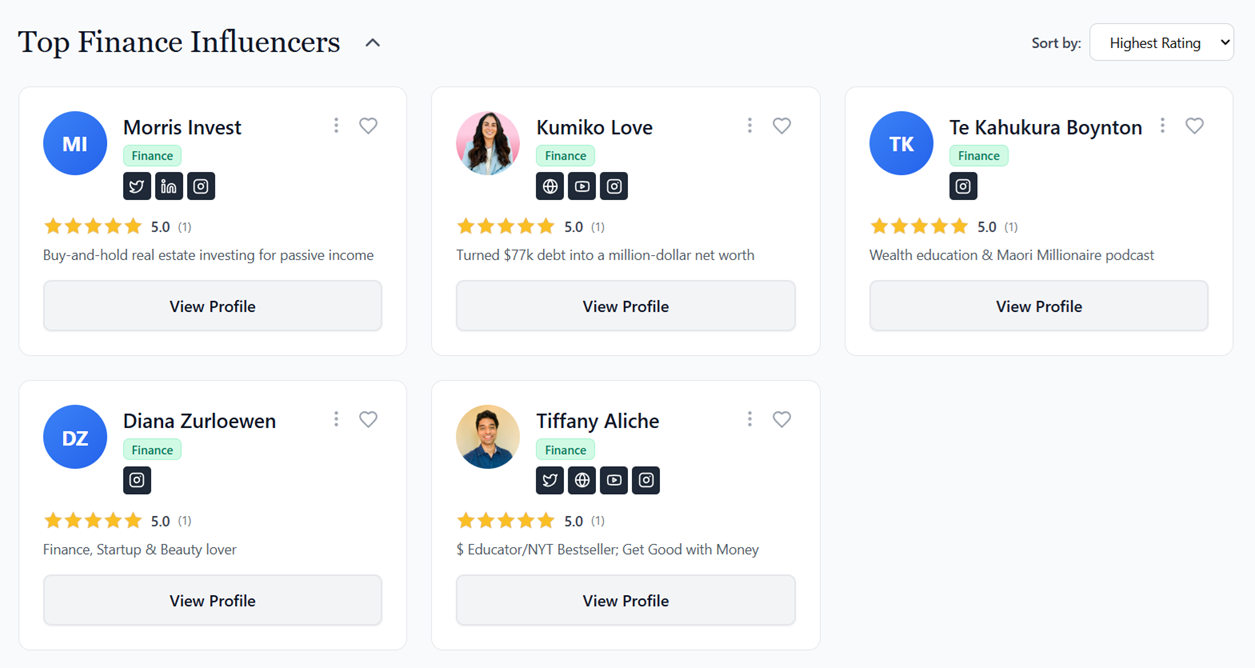Click the LinkedIn icon on Morris Invest card

coord(169,186)
